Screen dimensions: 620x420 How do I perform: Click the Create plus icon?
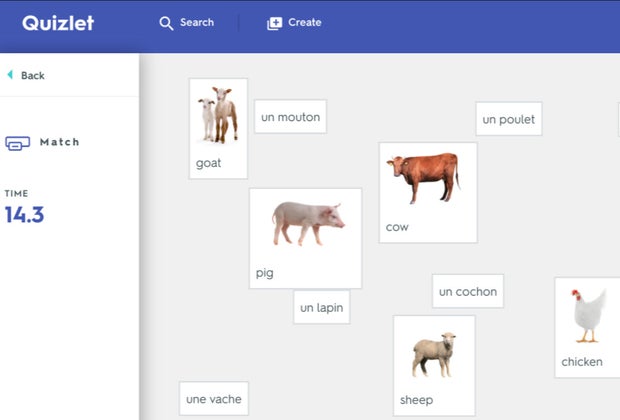pyautogui.click(x=275, y=23)
